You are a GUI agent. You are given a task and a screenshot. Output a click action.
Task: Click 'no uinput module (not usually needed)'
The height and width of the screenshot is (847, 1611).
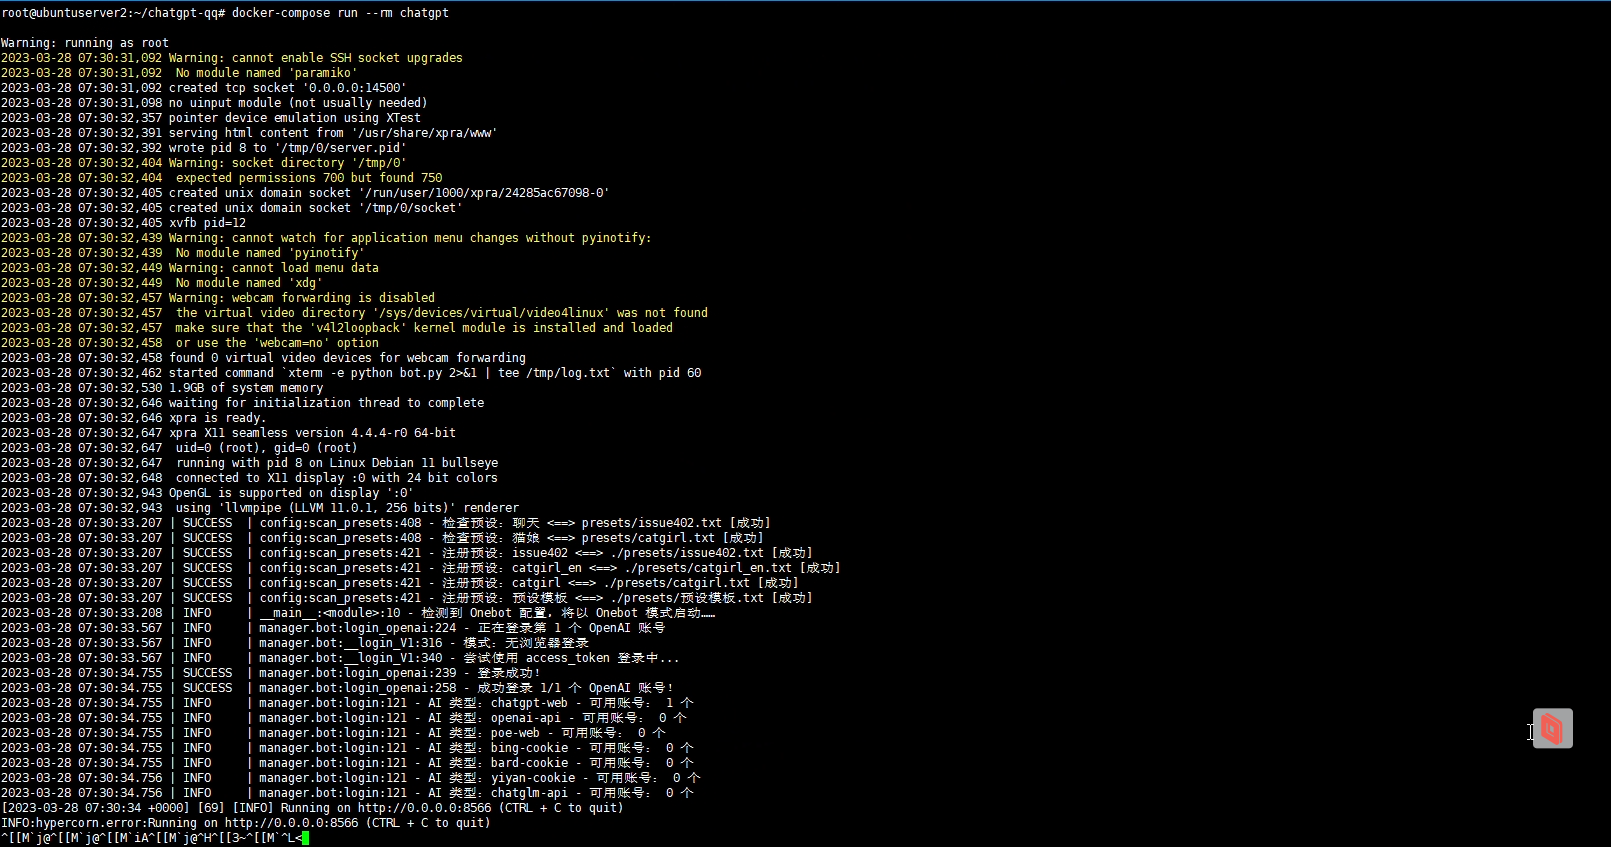[x=298, y=103]
